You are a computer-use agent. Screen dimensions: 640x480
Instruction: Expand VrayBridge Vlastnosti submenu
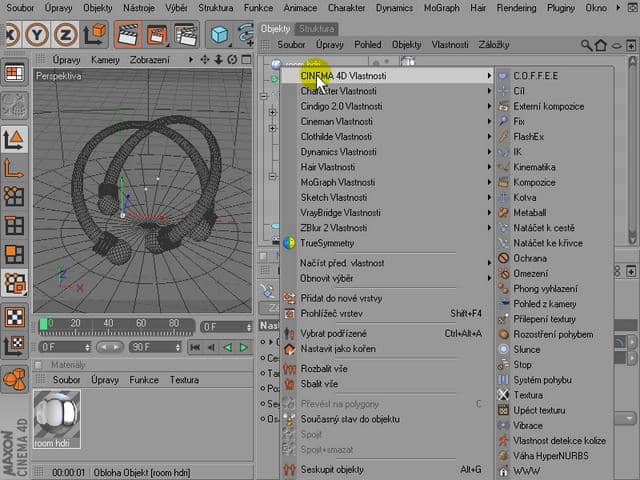pyautogui.click(x=387, y=213)
